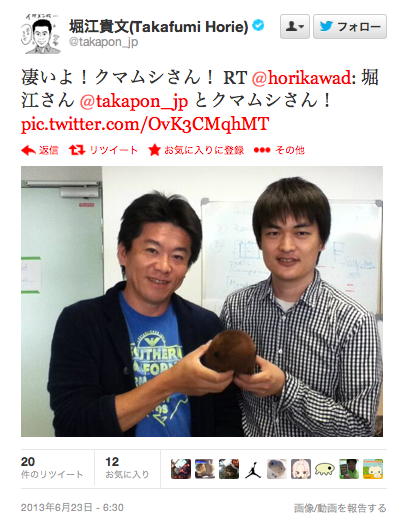
Task: Click the retweet arrows icon
Action: click(77, 150)
